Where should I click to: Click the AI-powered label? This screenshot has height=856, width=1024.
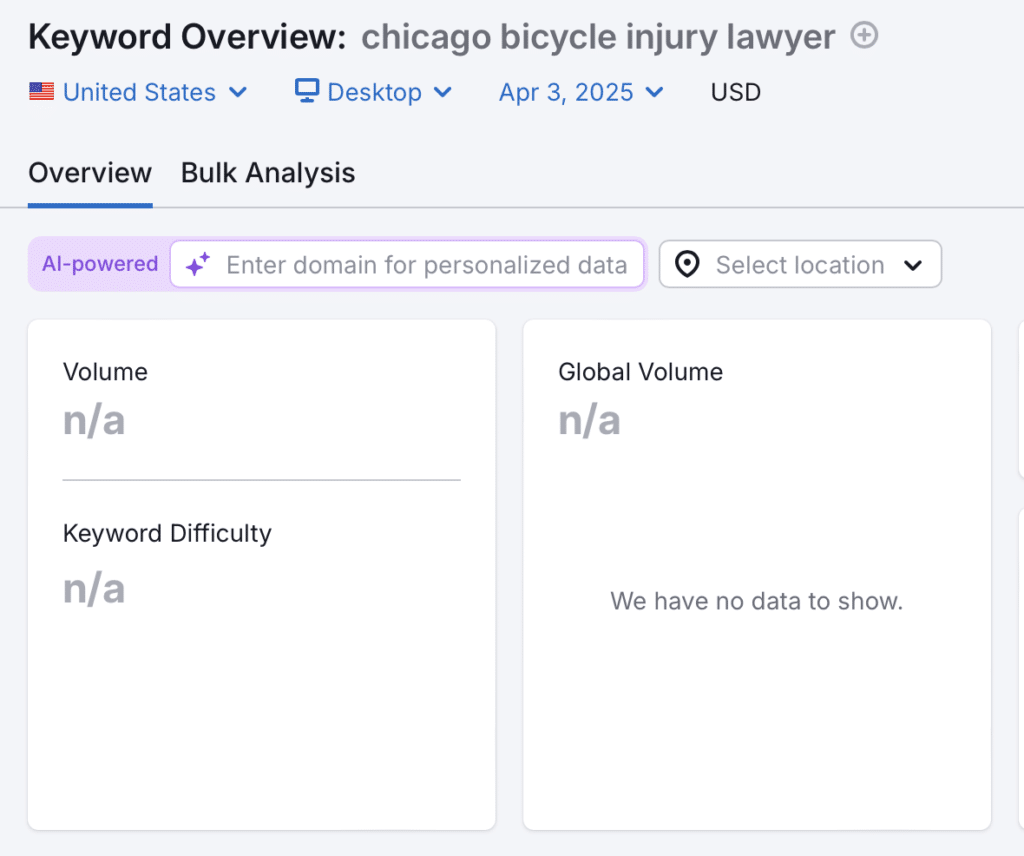(x=100, y=264)
